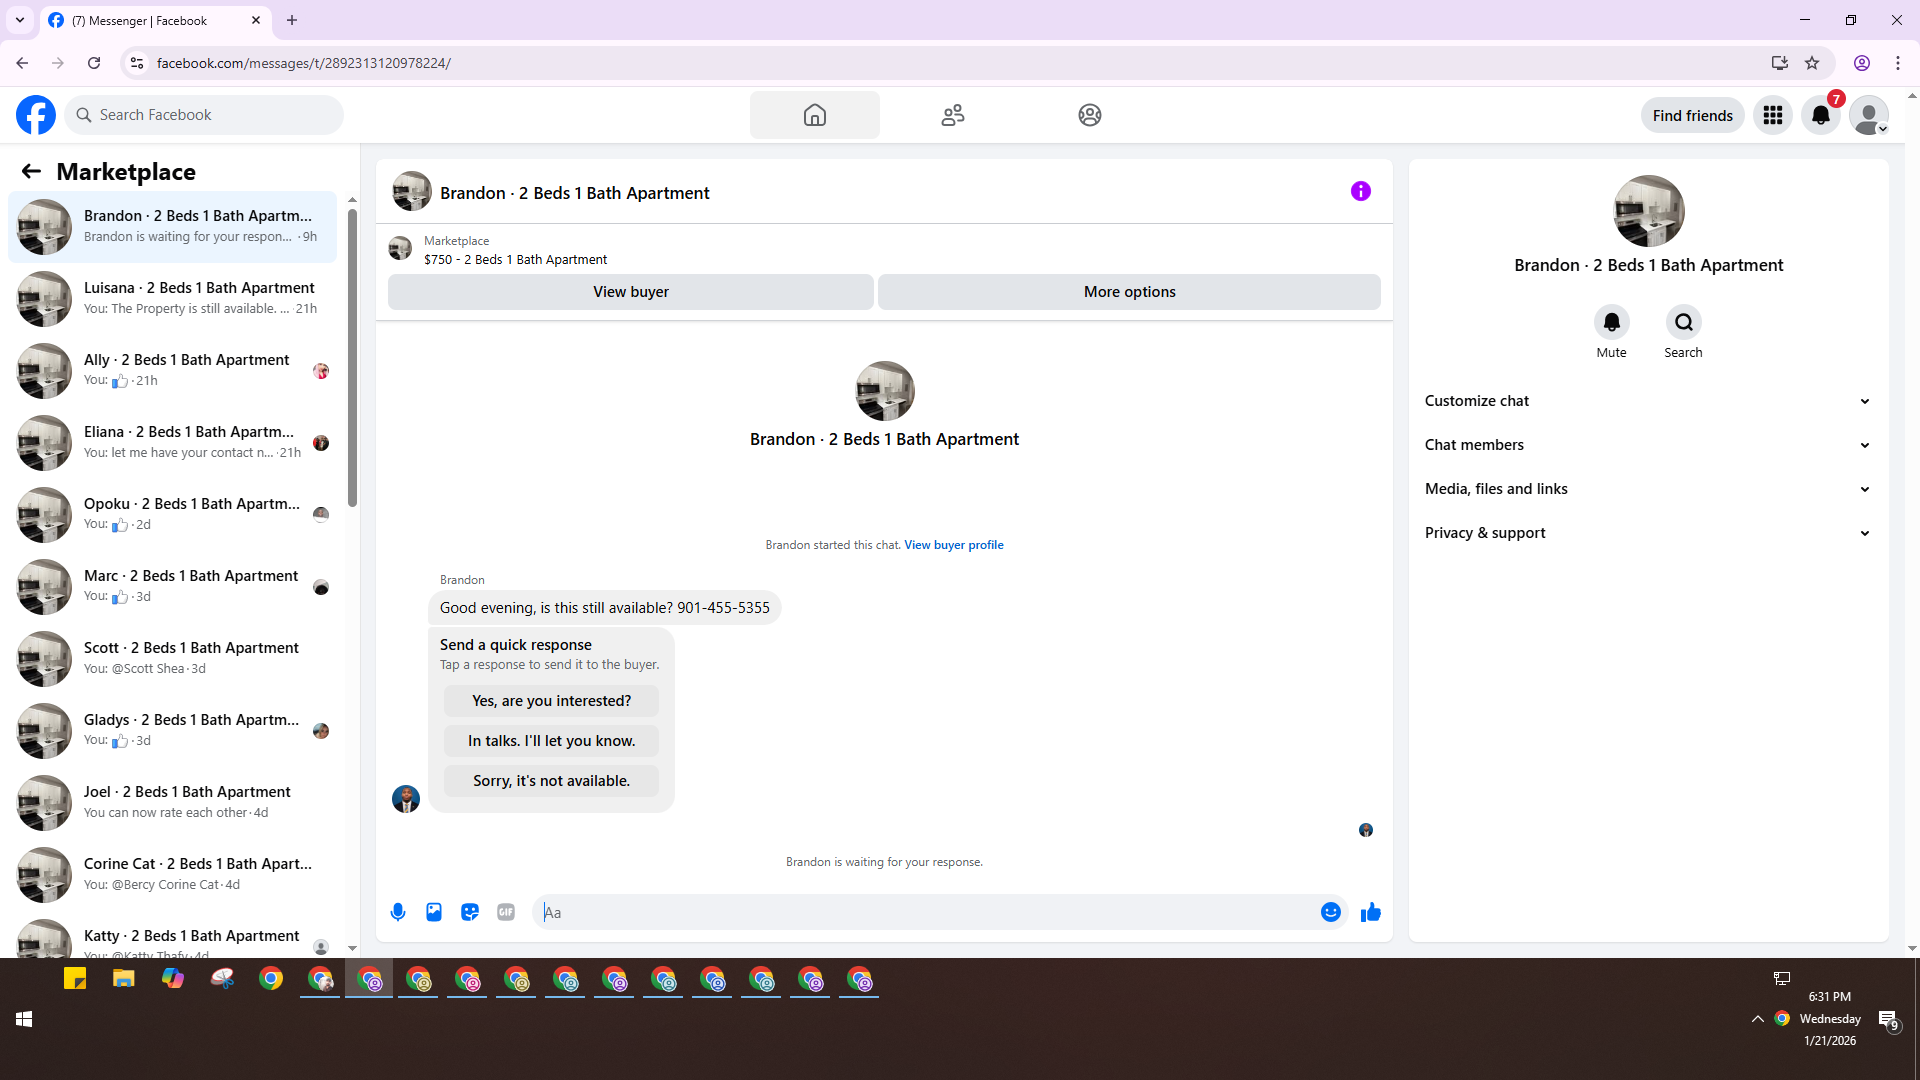Screen dimensions: 1920x1080
Task: Switch to the Friends tab
Action: (x=952, y=115)
